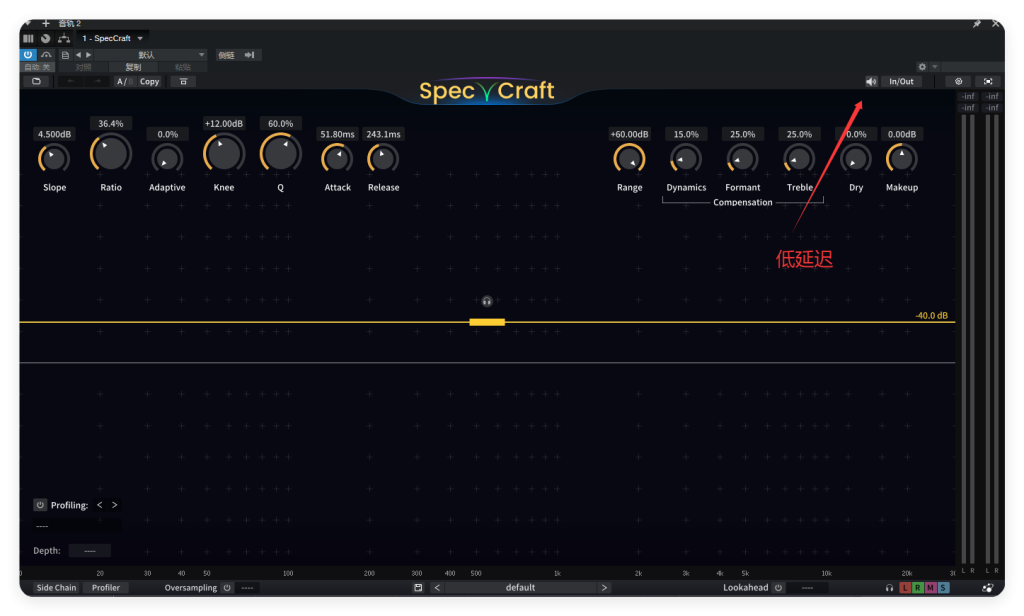Expand the arrow beside the host gear

935,67
